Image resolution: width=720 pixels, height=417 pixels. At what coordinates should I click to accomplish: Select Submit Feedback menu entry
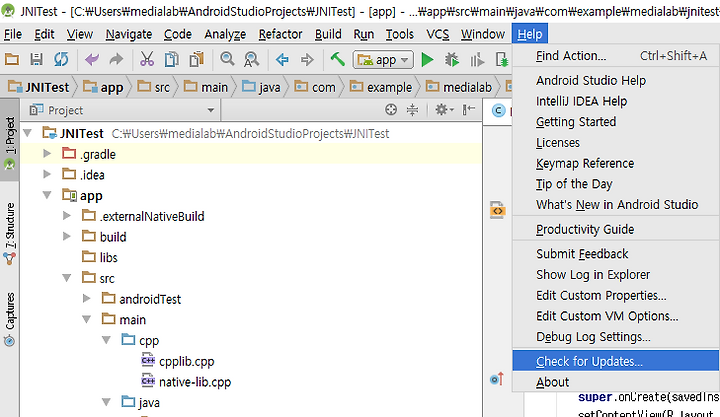[x=615, y=254]
